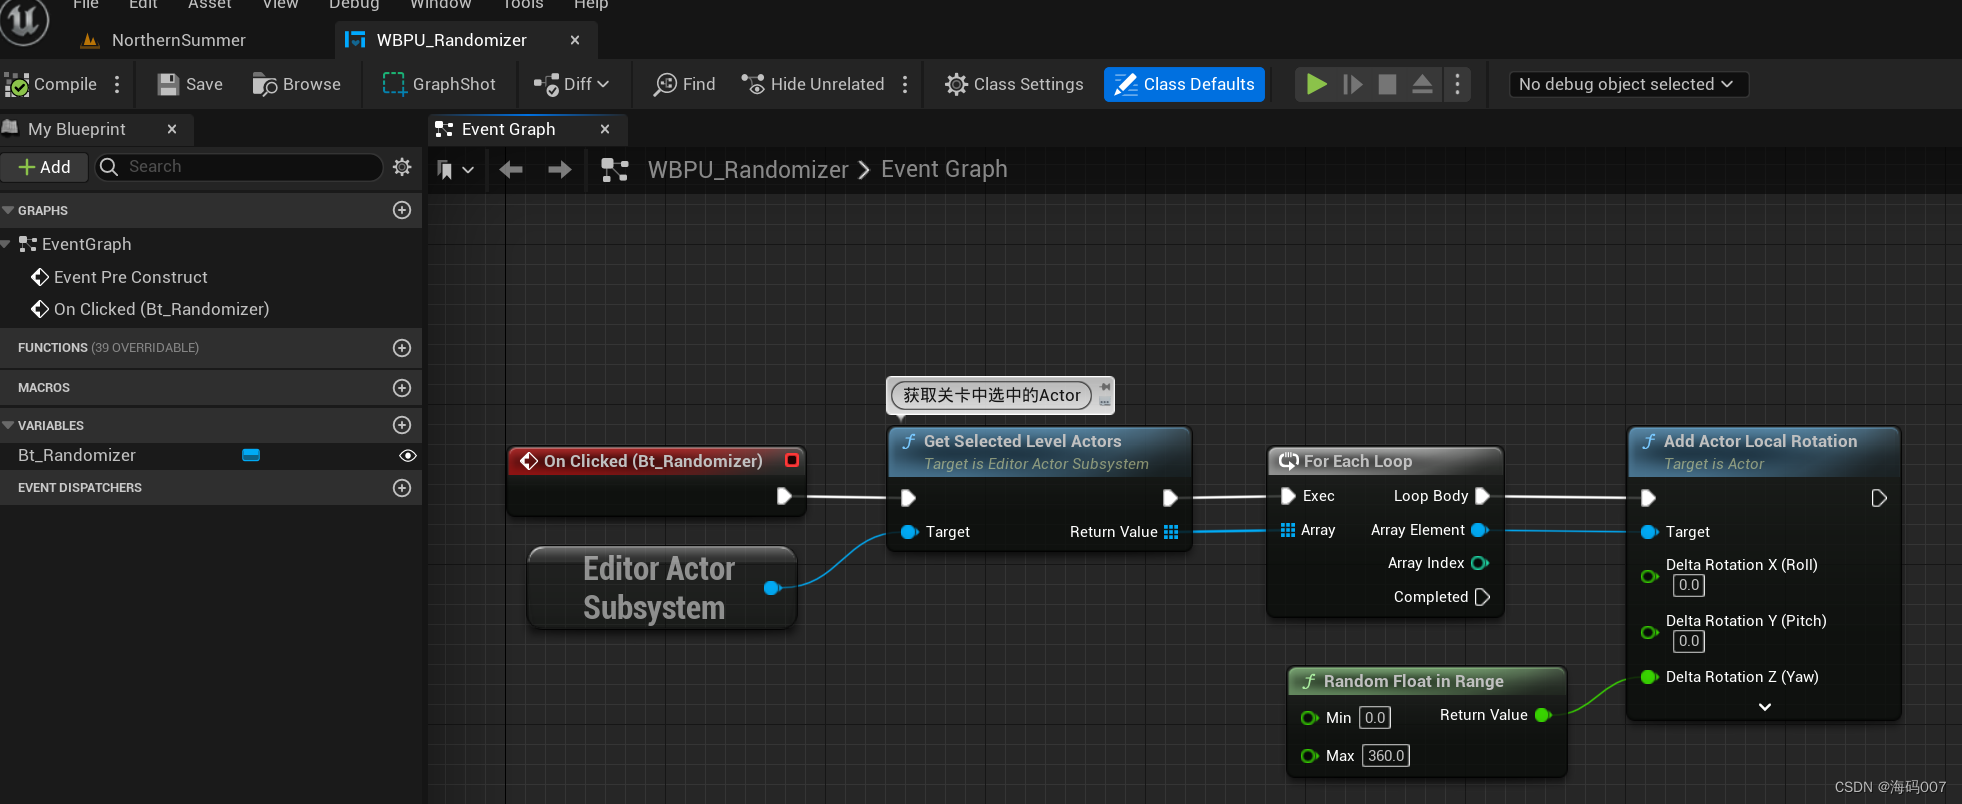
Task: Edit Random Float Max value 360.0
Action: pos(1386,755)
